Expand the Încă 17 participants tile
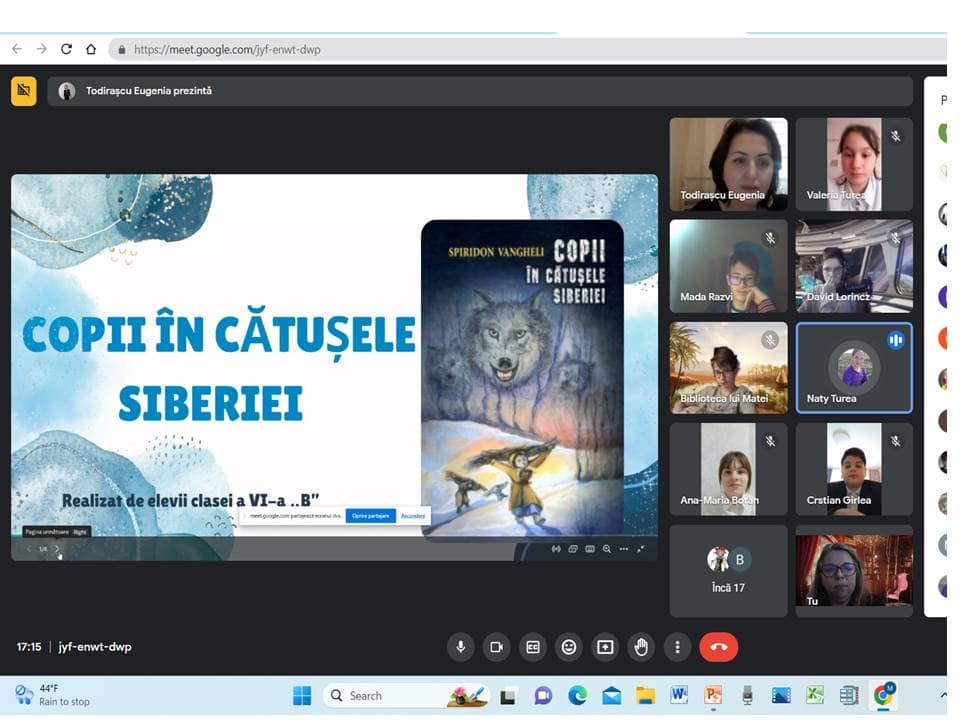The height and width of the screenshot is (720, 960). coord(728,571)
